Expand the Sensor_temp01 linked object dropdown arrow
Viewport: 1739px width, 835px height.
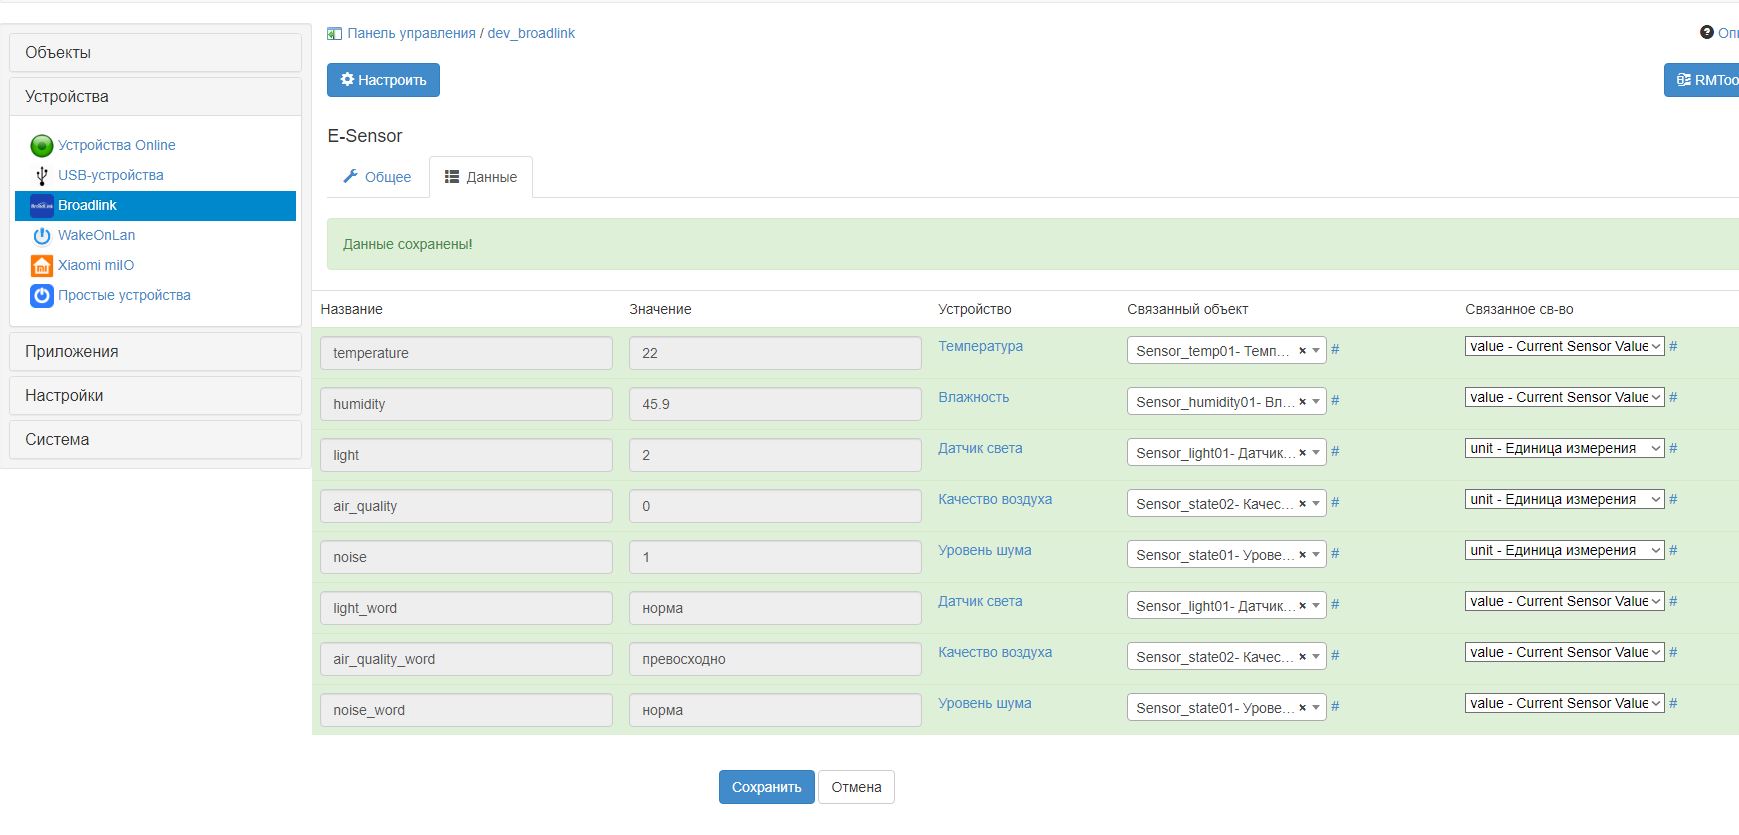[x=1316, y=351]
